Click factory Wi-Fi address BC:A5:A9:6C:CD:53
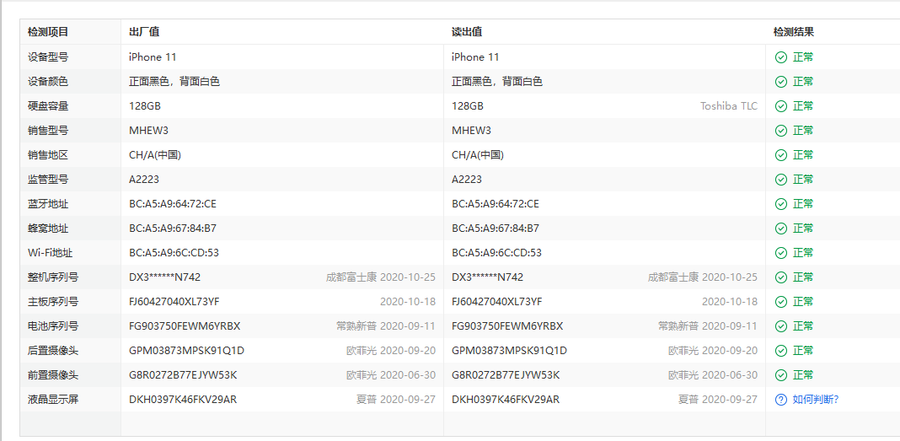The height and width of the screenshot is (441, 900). coord(174,253)
